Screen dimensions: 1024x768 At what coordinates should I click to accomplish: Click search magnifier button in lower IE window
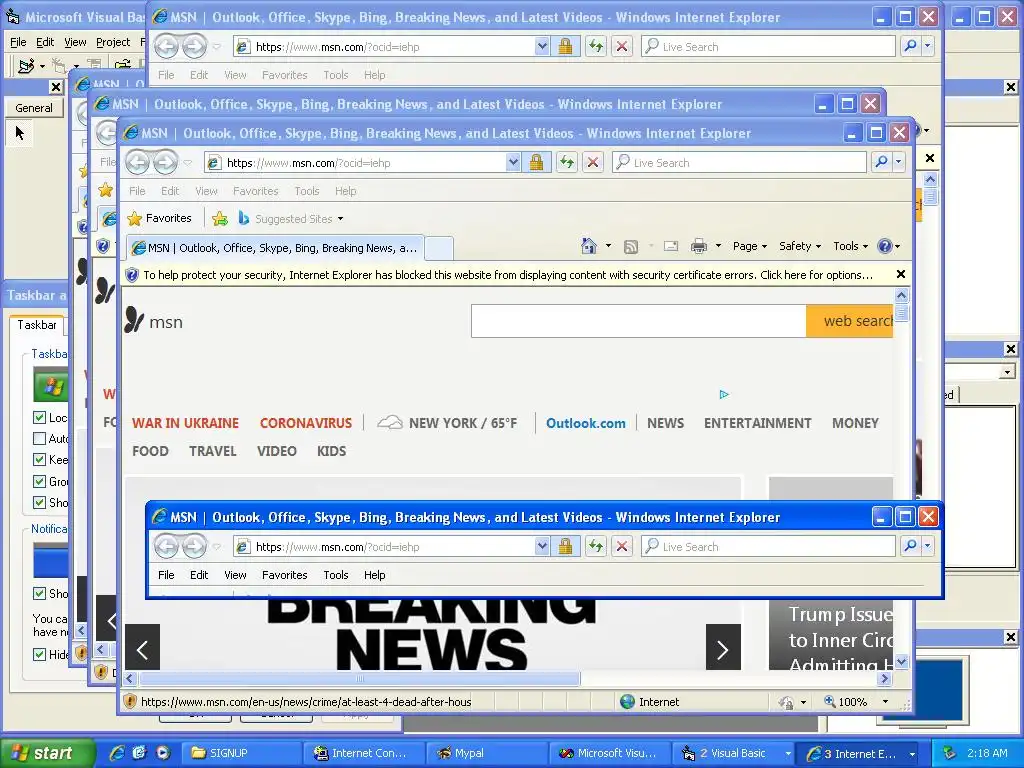click(x=910, y=546)
